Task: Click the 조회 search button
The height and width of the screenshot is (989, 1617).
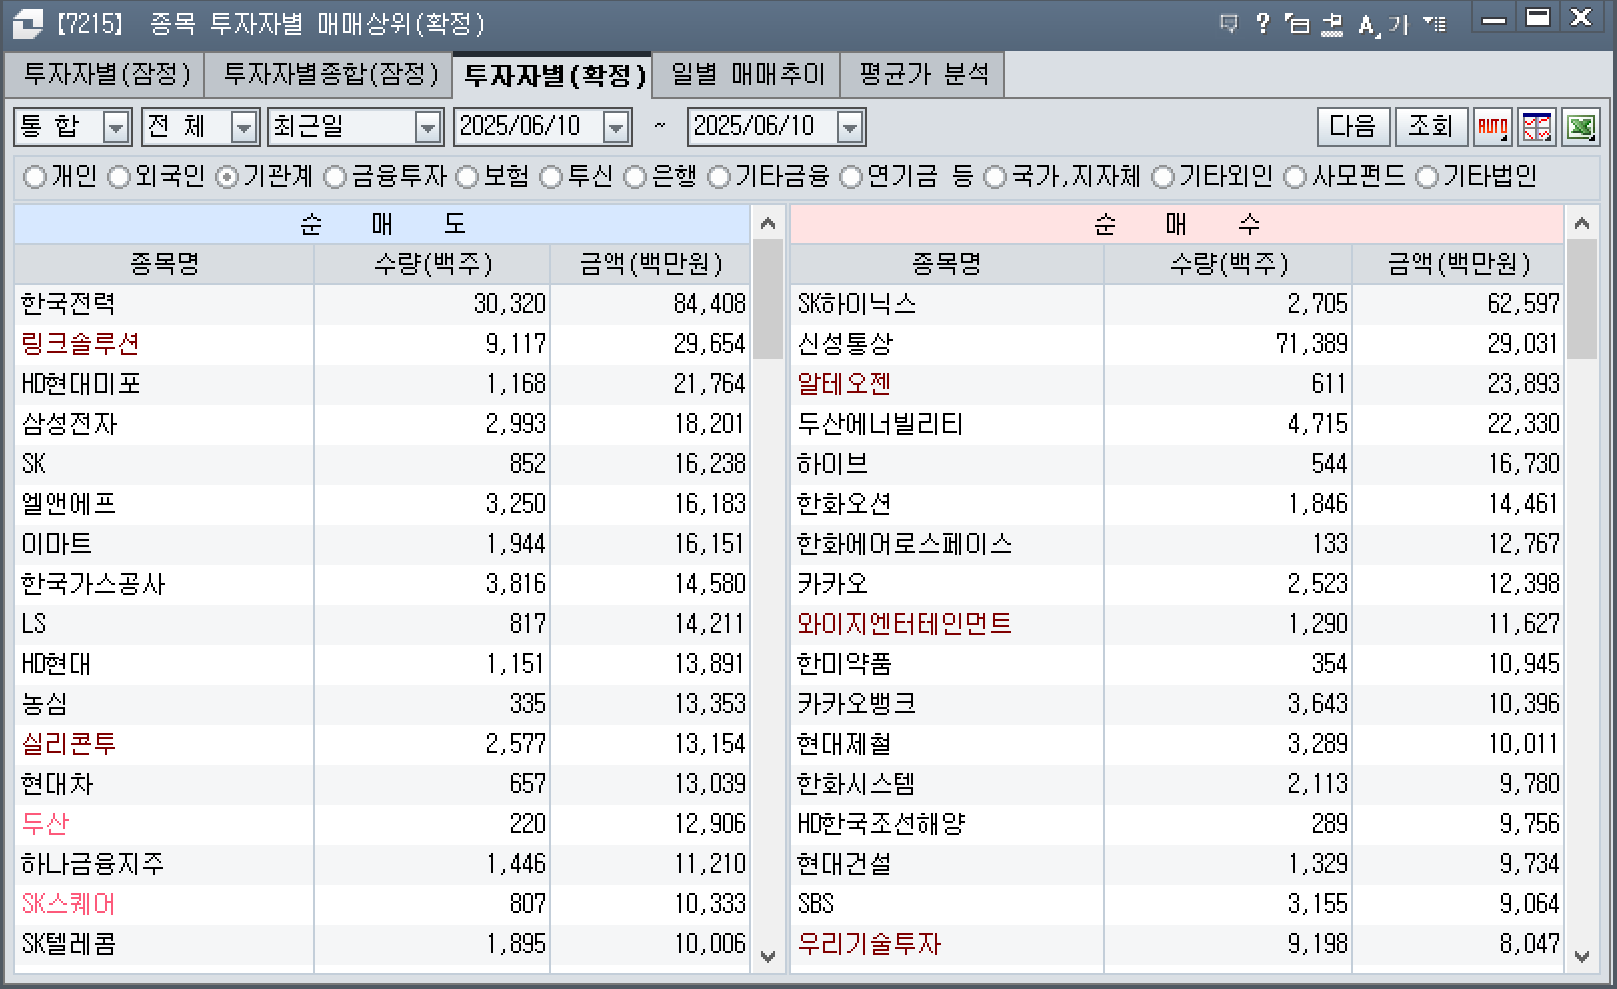Action: (1431, 127)
